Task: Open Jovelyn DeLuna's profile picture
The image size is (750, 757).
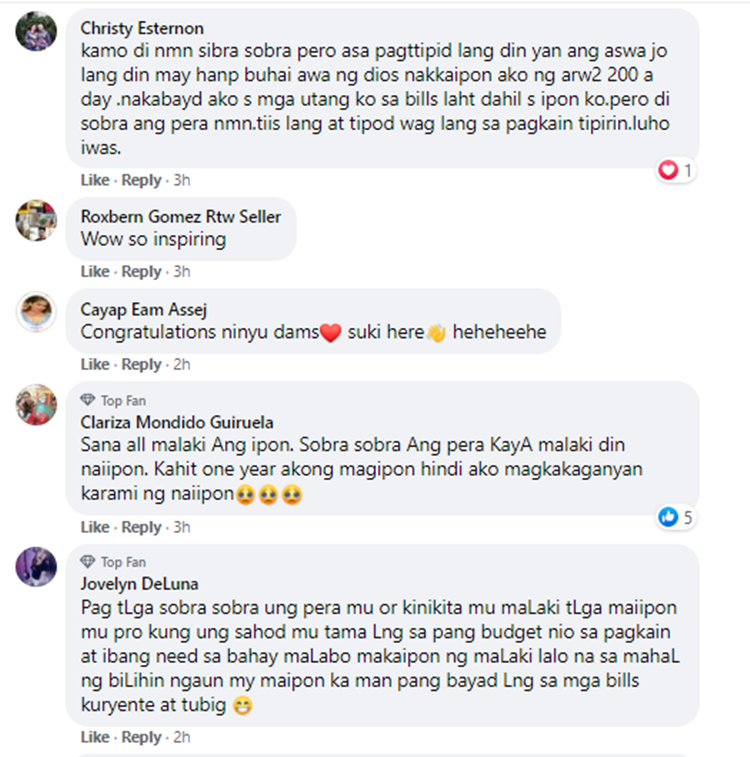Action: point(36,567)
